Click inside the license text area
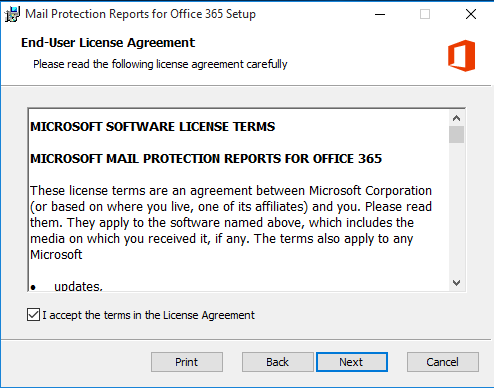Screen dimensions: 494x388 (x=239, y=200)
